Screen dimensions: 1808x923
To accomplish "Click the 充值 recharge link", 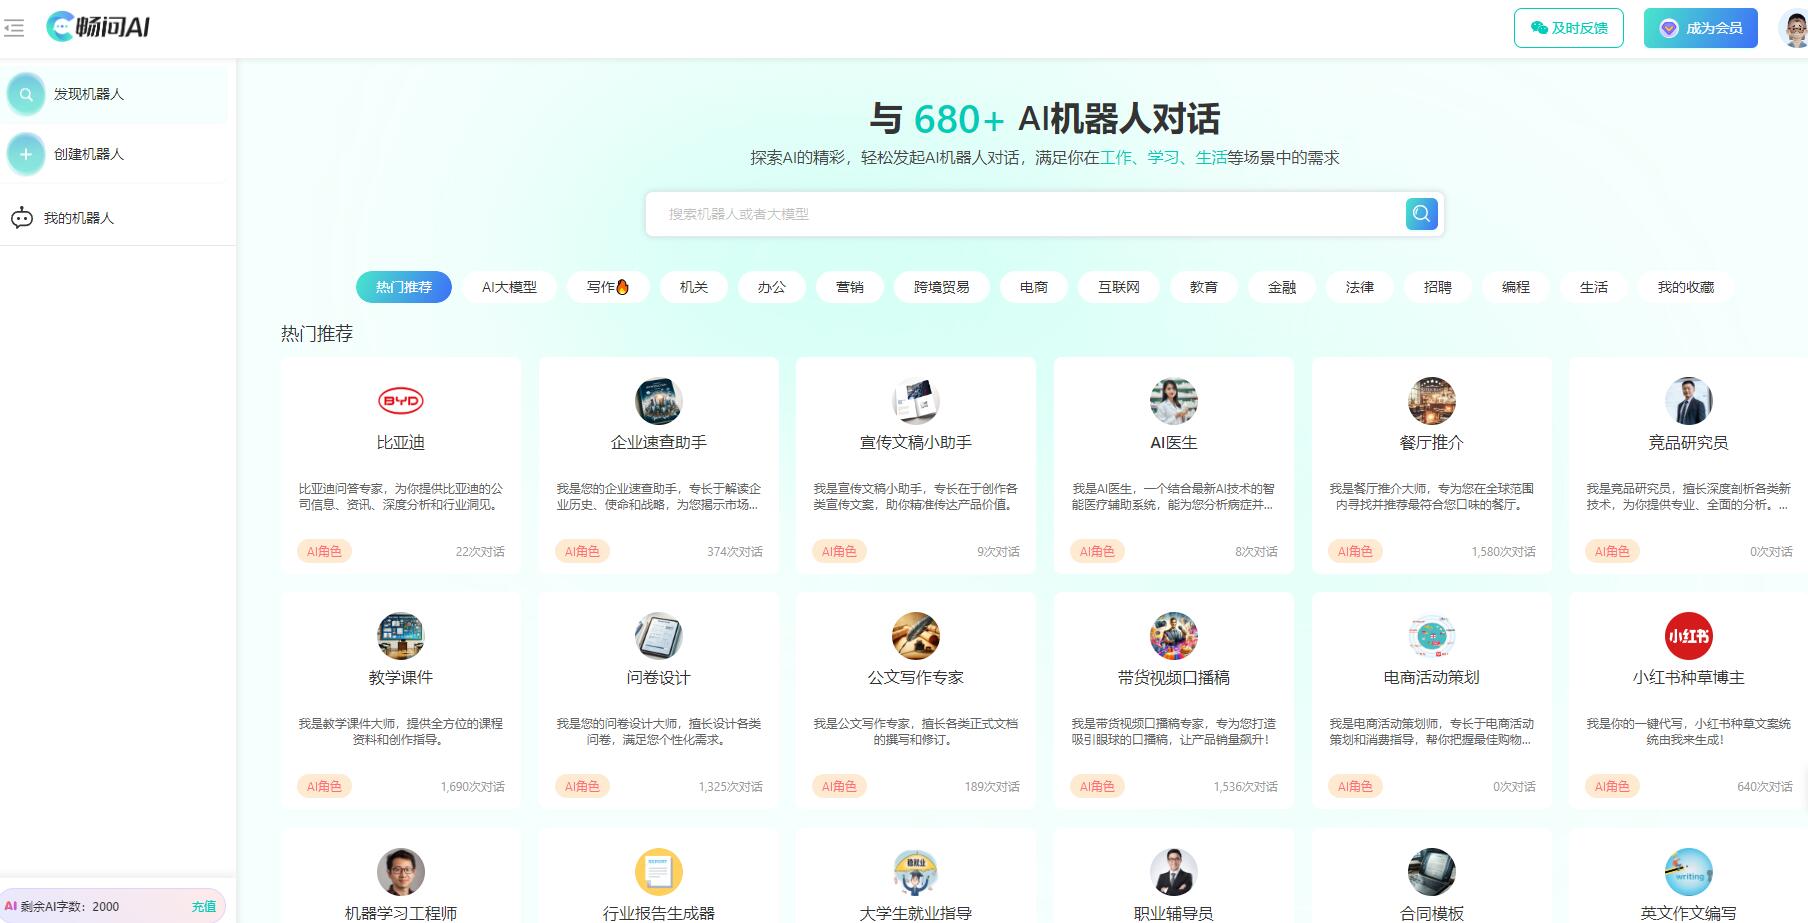I will tap(202, 907).
